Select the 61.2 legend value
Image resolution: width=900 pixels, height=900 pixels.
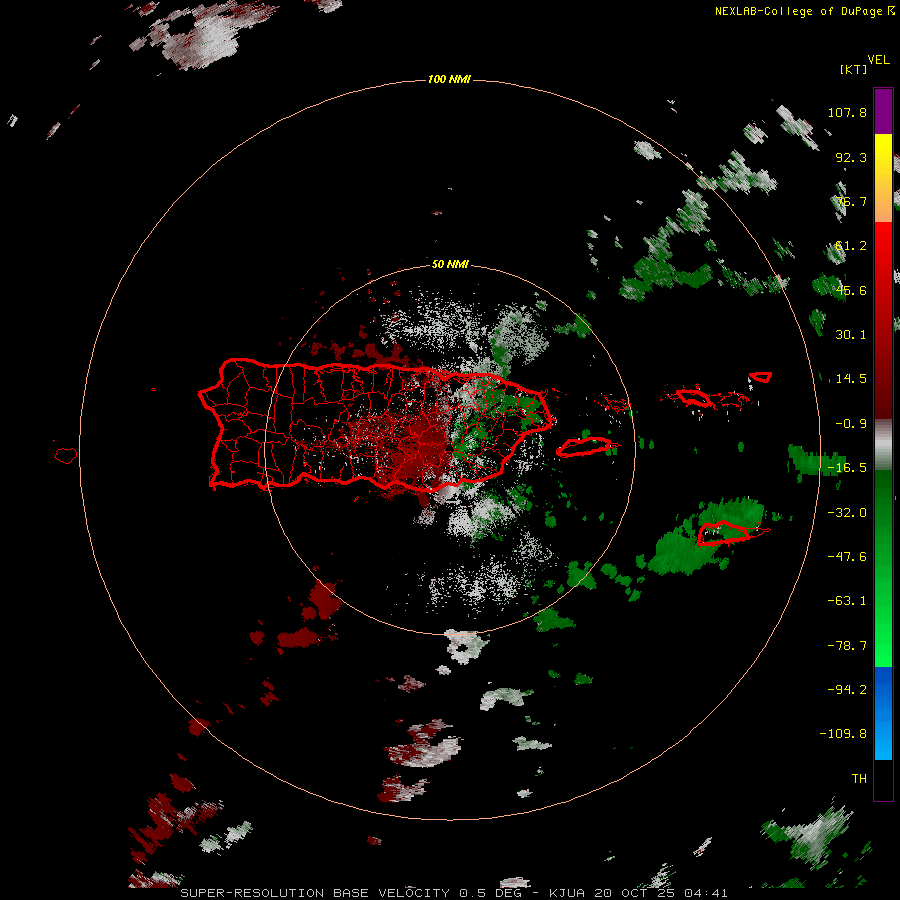click(x=851, y=246)
